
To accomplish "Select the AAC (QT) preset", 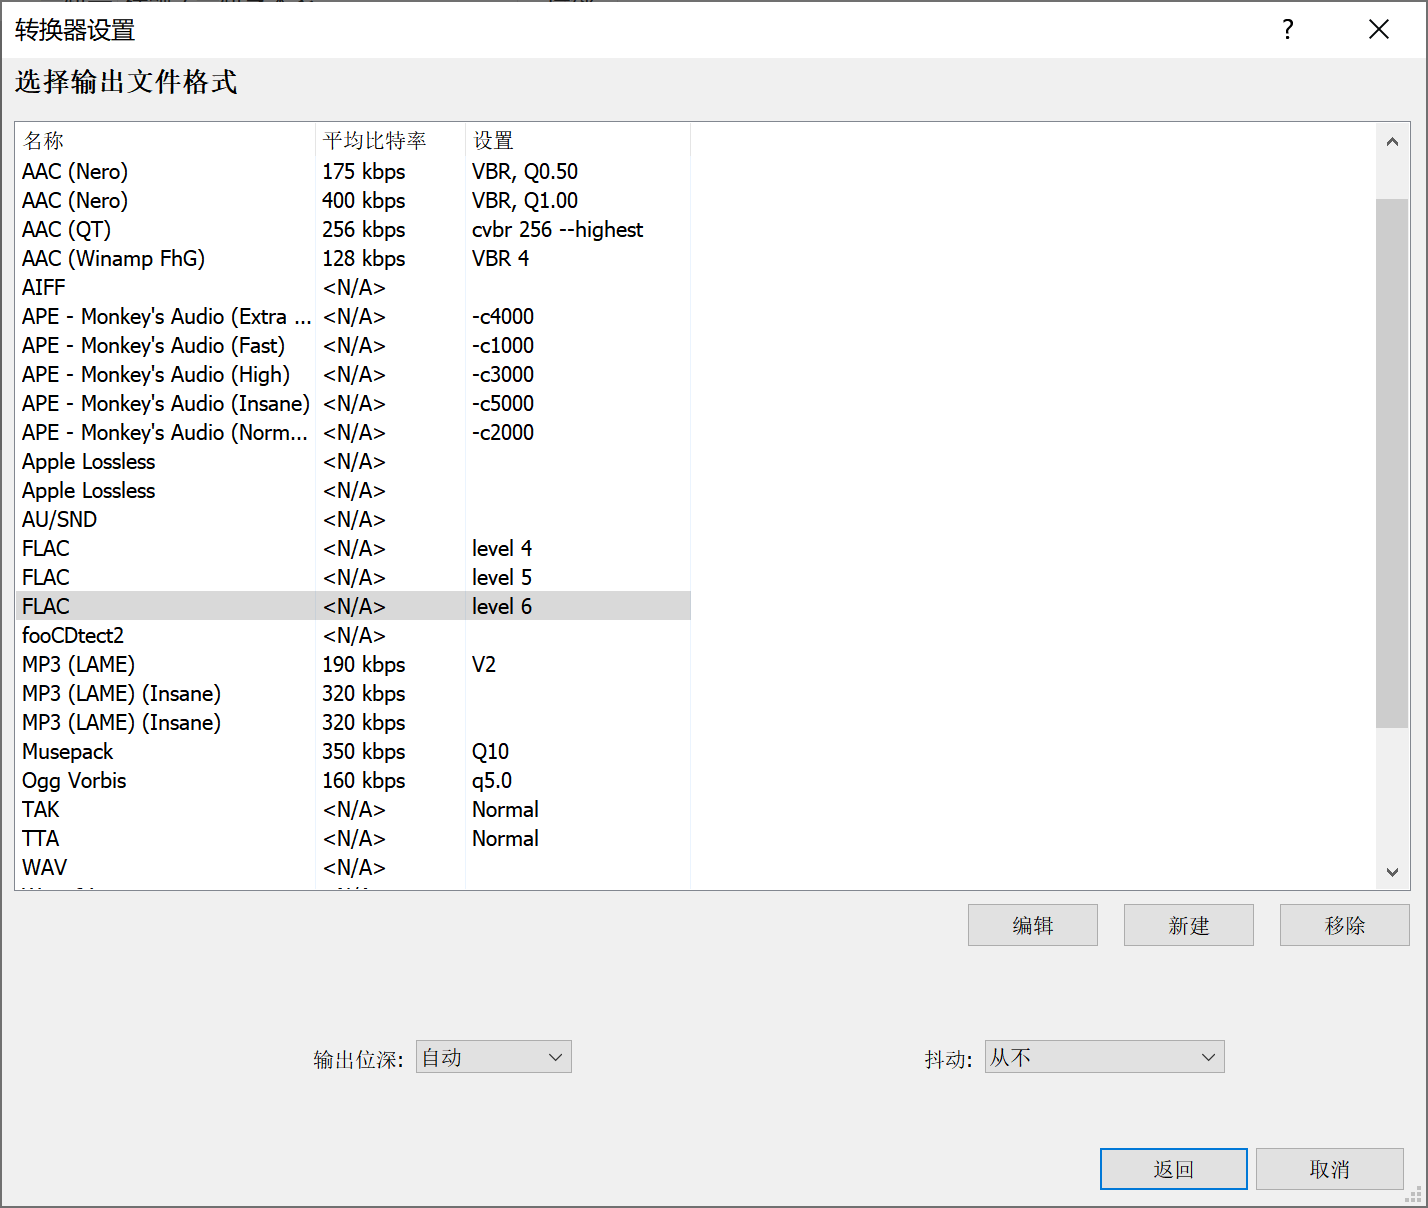I will click(353, 229).
